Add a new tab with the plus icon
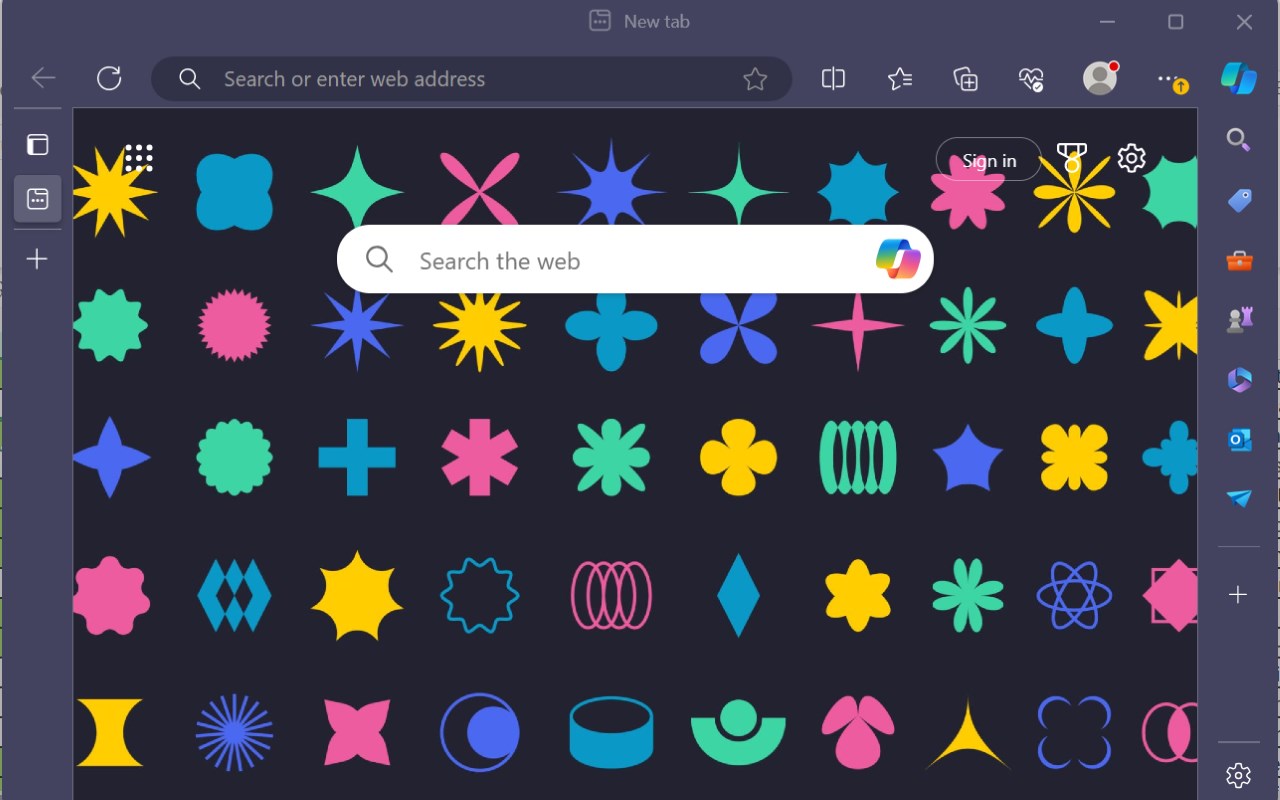The height and width of the screenshot is (800, 1280). (37, 259)
